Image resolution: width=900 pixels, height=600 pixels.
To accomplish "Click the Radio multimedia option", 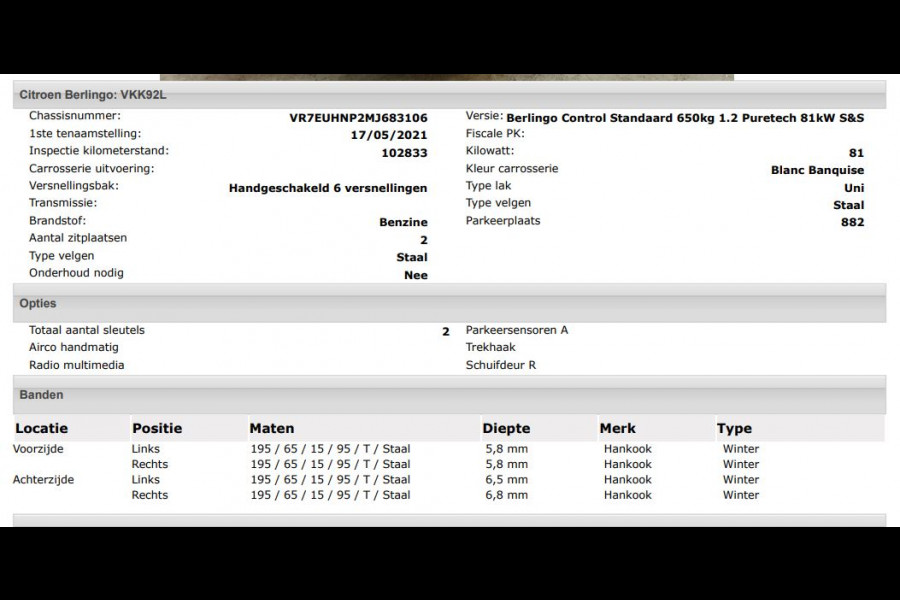I will pyautogui.click(x=76, y=365).
